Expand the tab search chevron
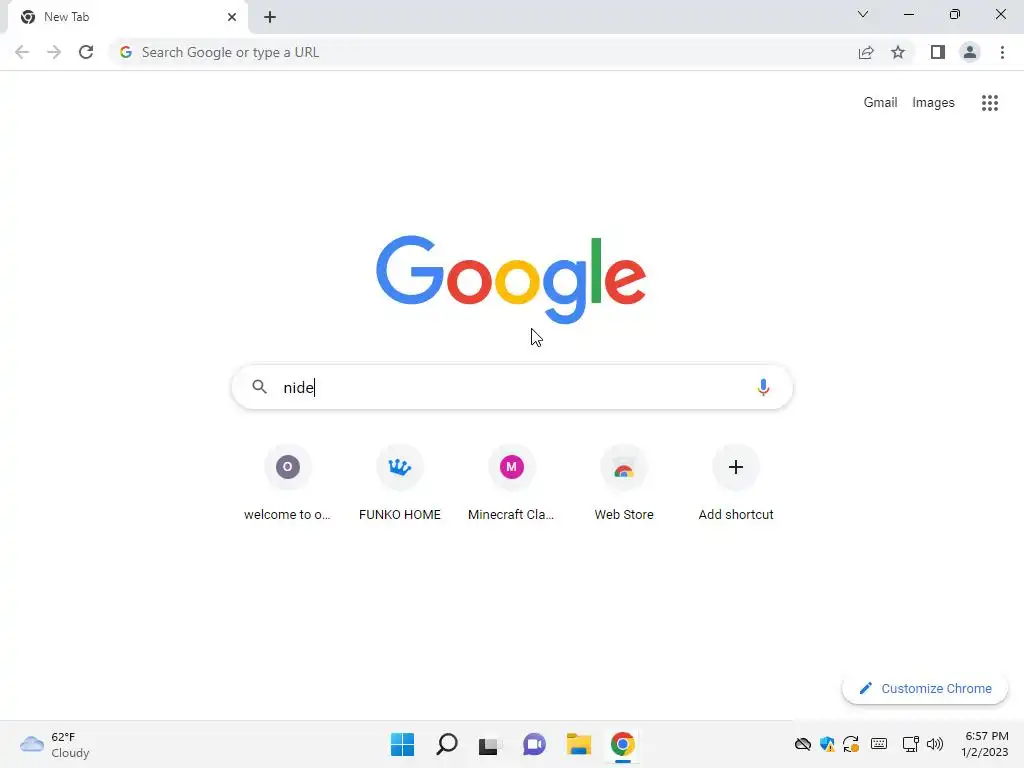This screenshot has height=768, width=1024. [x=863, y=14]
